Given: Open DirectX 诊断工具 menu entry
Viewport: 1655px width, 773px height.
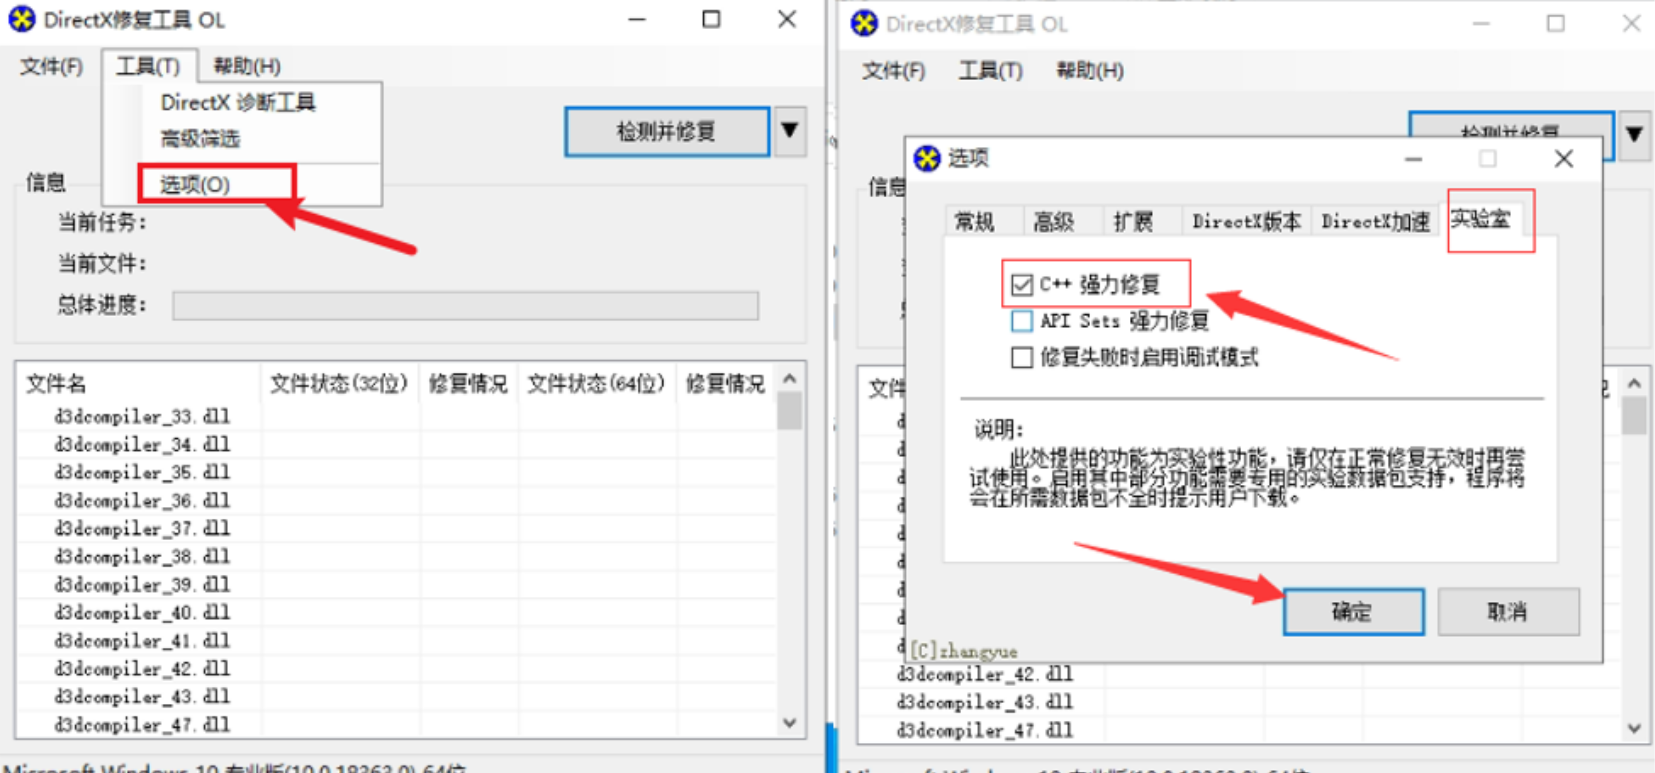Looking at the screenshot, I should click(x=238, y=102).
